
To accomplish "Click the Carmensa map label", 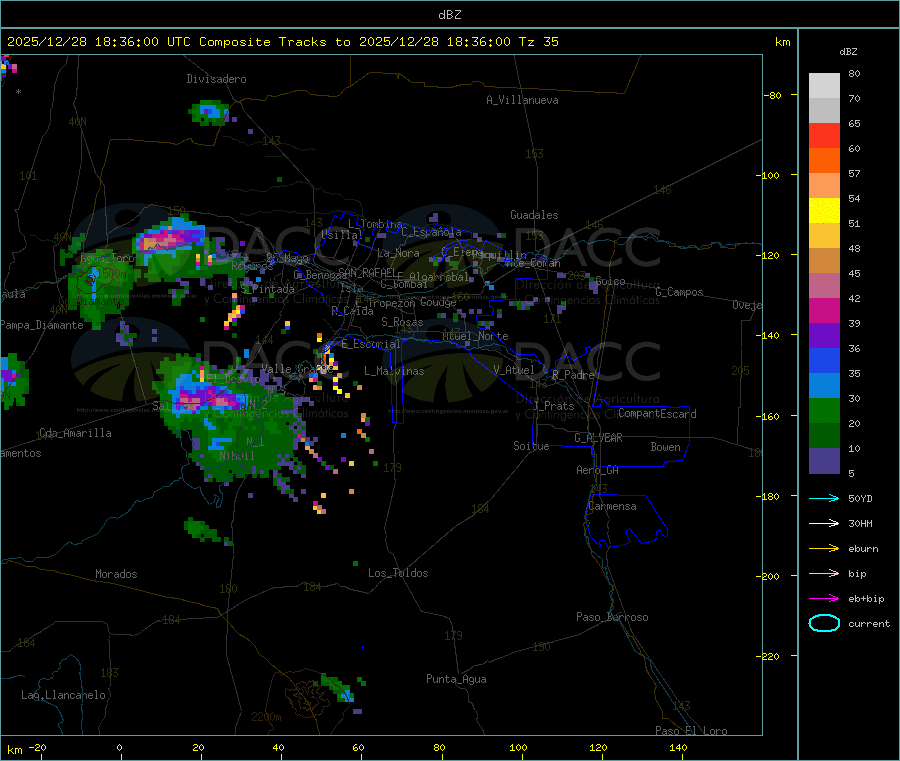I will tap(612, 506).
